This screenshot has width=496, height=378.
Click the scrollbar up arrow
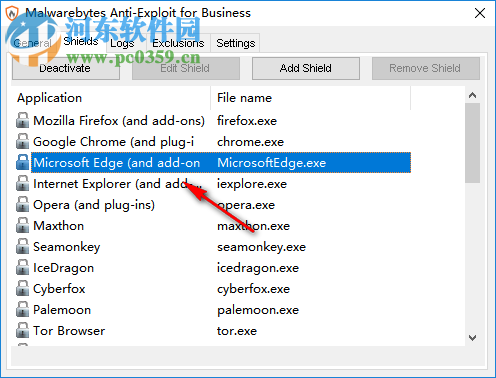point(472,95)
